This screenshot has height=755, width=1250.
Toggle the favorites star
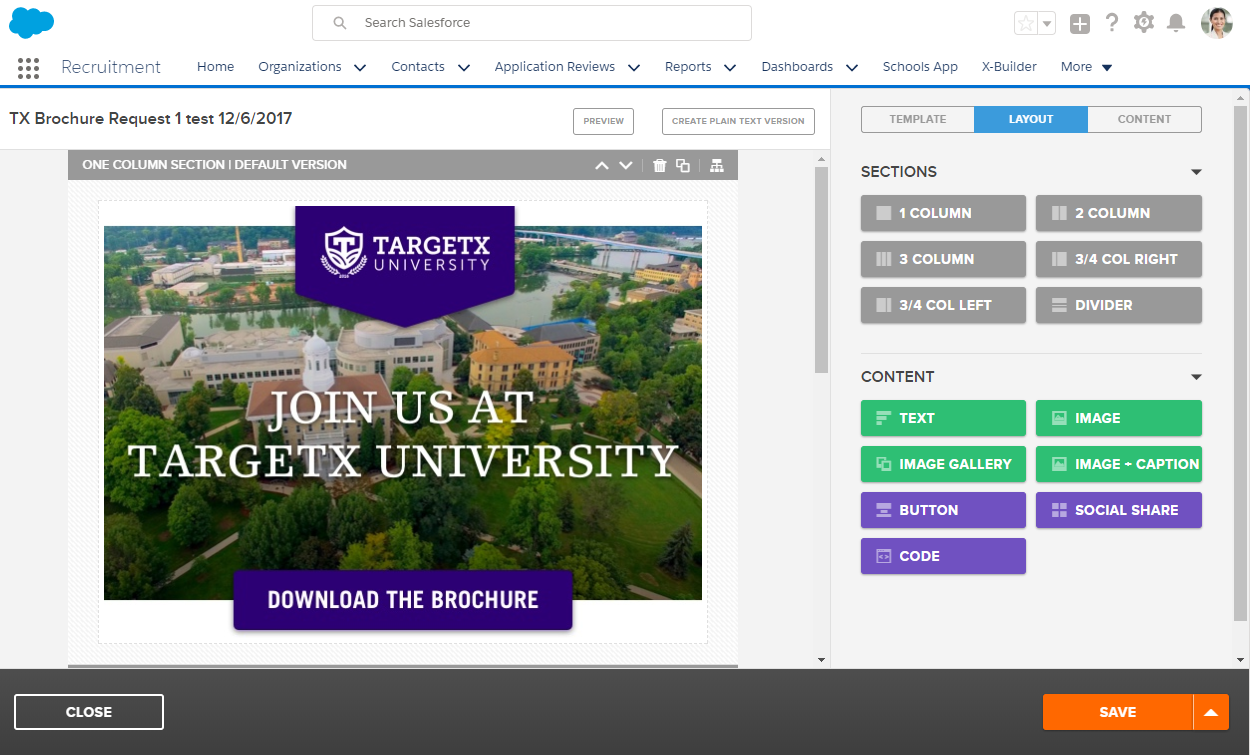click(1025, 23)
